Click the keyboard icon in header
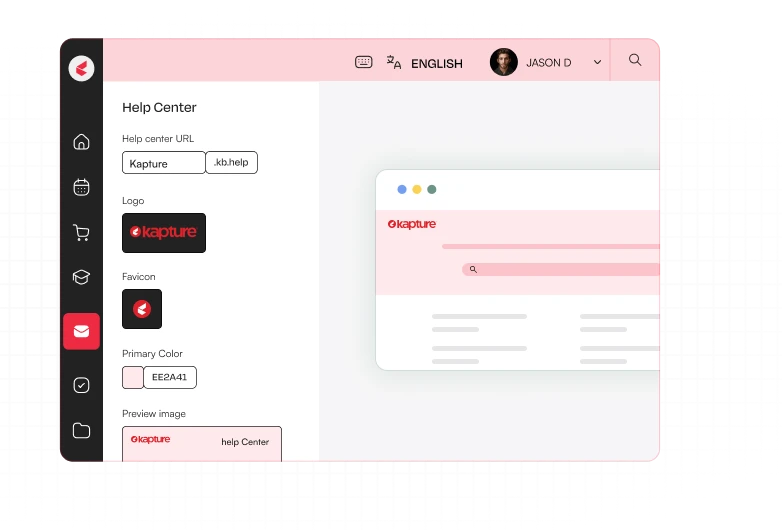This screenshot has height=530, width=782. (x=364, y=62)
